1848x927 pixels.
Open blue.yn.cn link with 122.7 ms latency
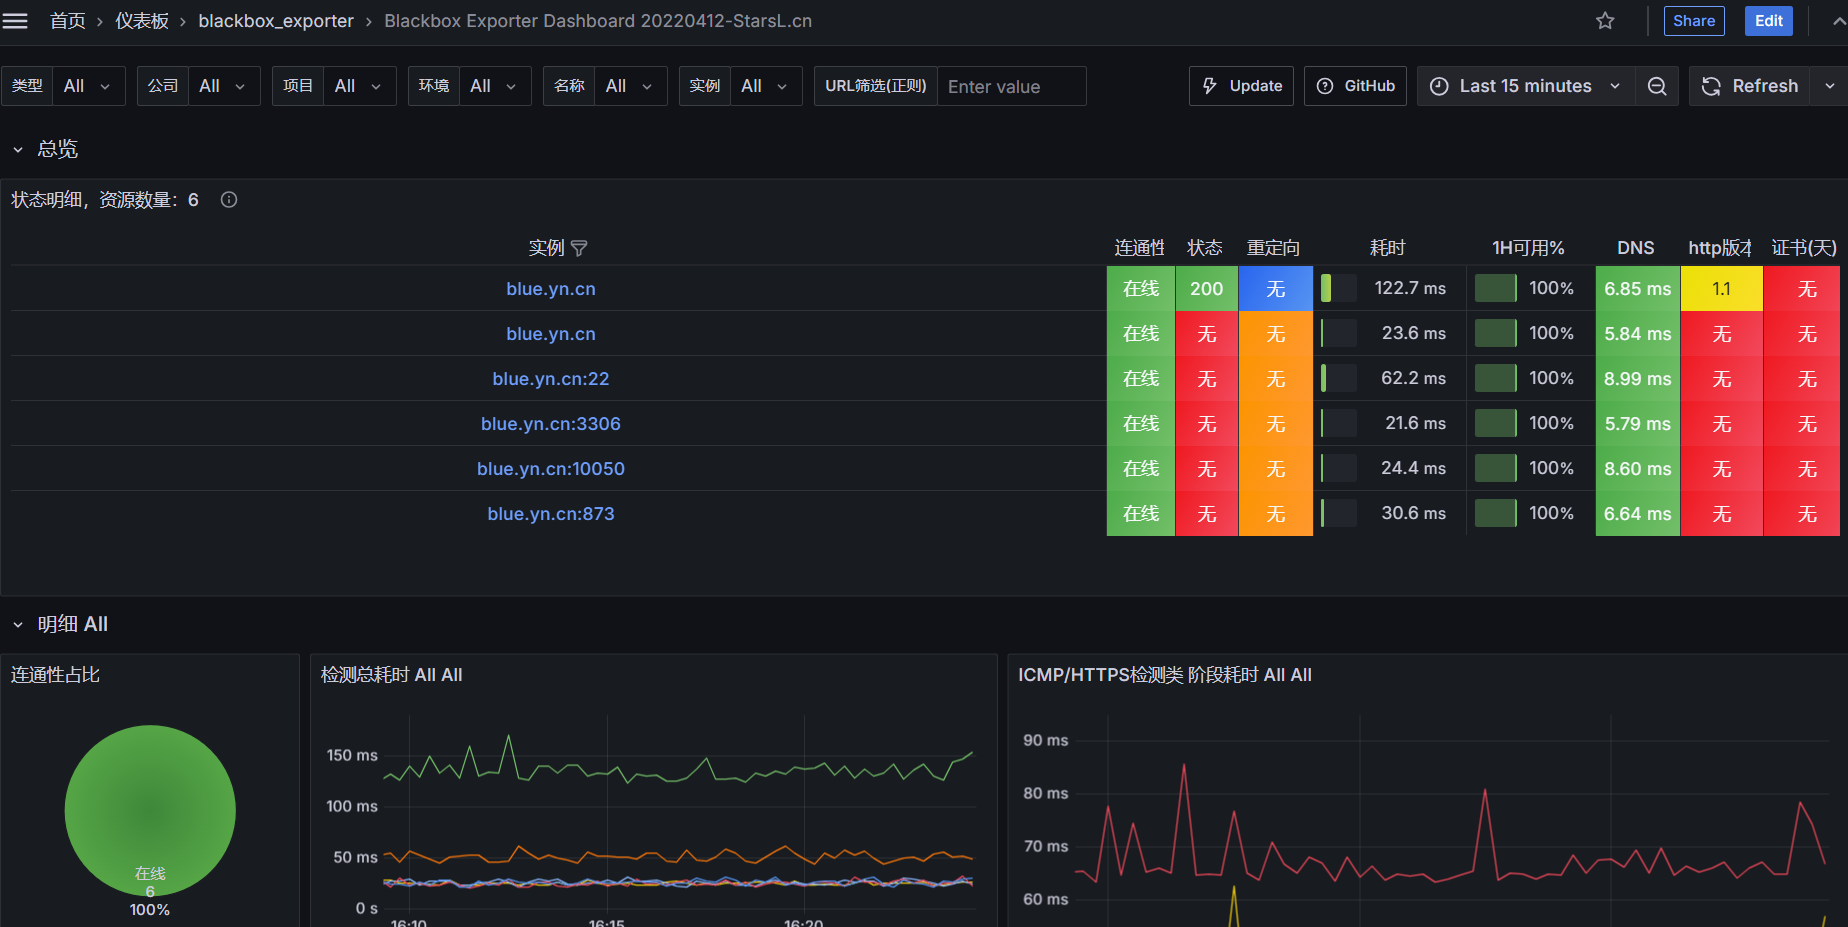[x=551, y=289]
